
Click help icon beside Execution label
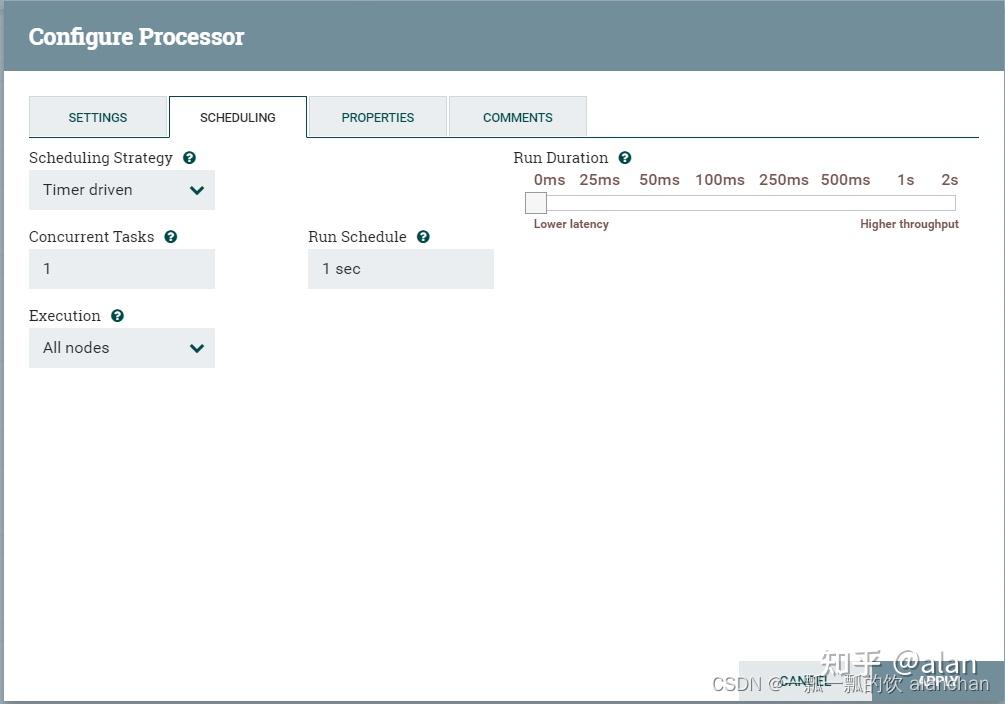pyautogui.click(x=117, y=315)
